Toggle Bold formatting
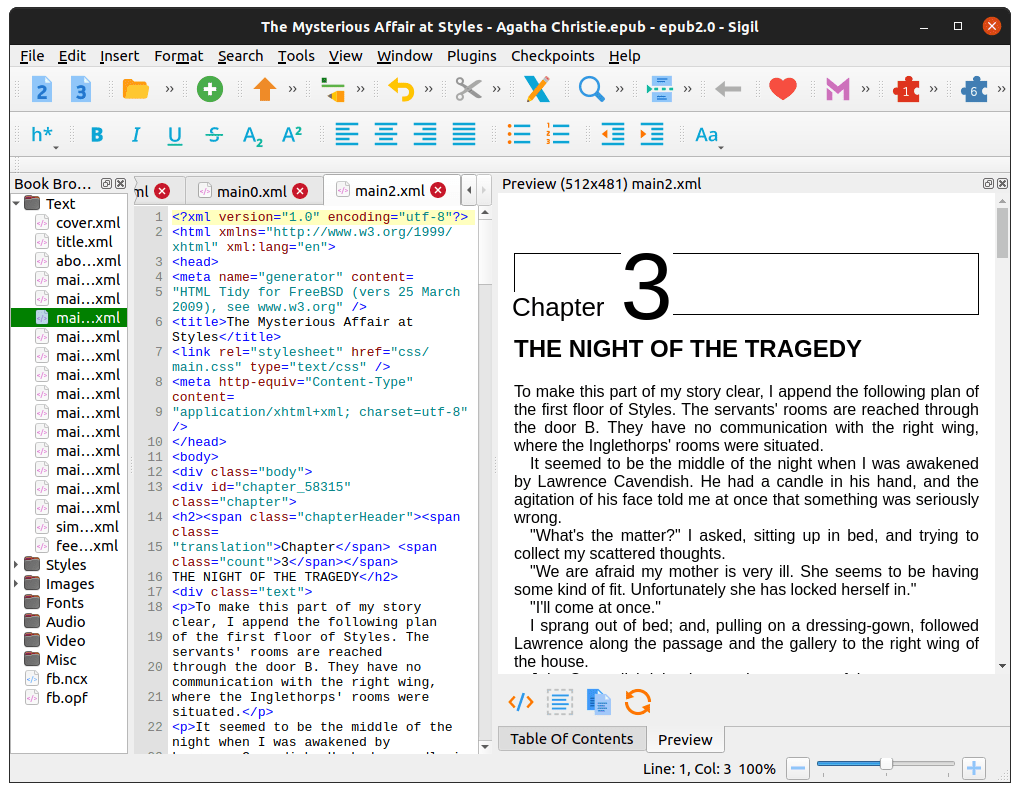The image size is (1020, 792). [97, 135]
